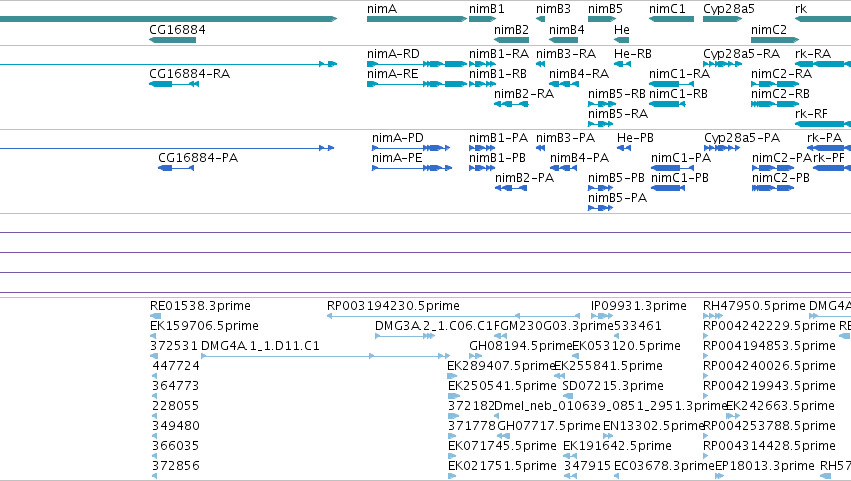Select EST RP004194853.5prime
The height and width of the screenshot is (481, 851).
click(x=706, y=356)
